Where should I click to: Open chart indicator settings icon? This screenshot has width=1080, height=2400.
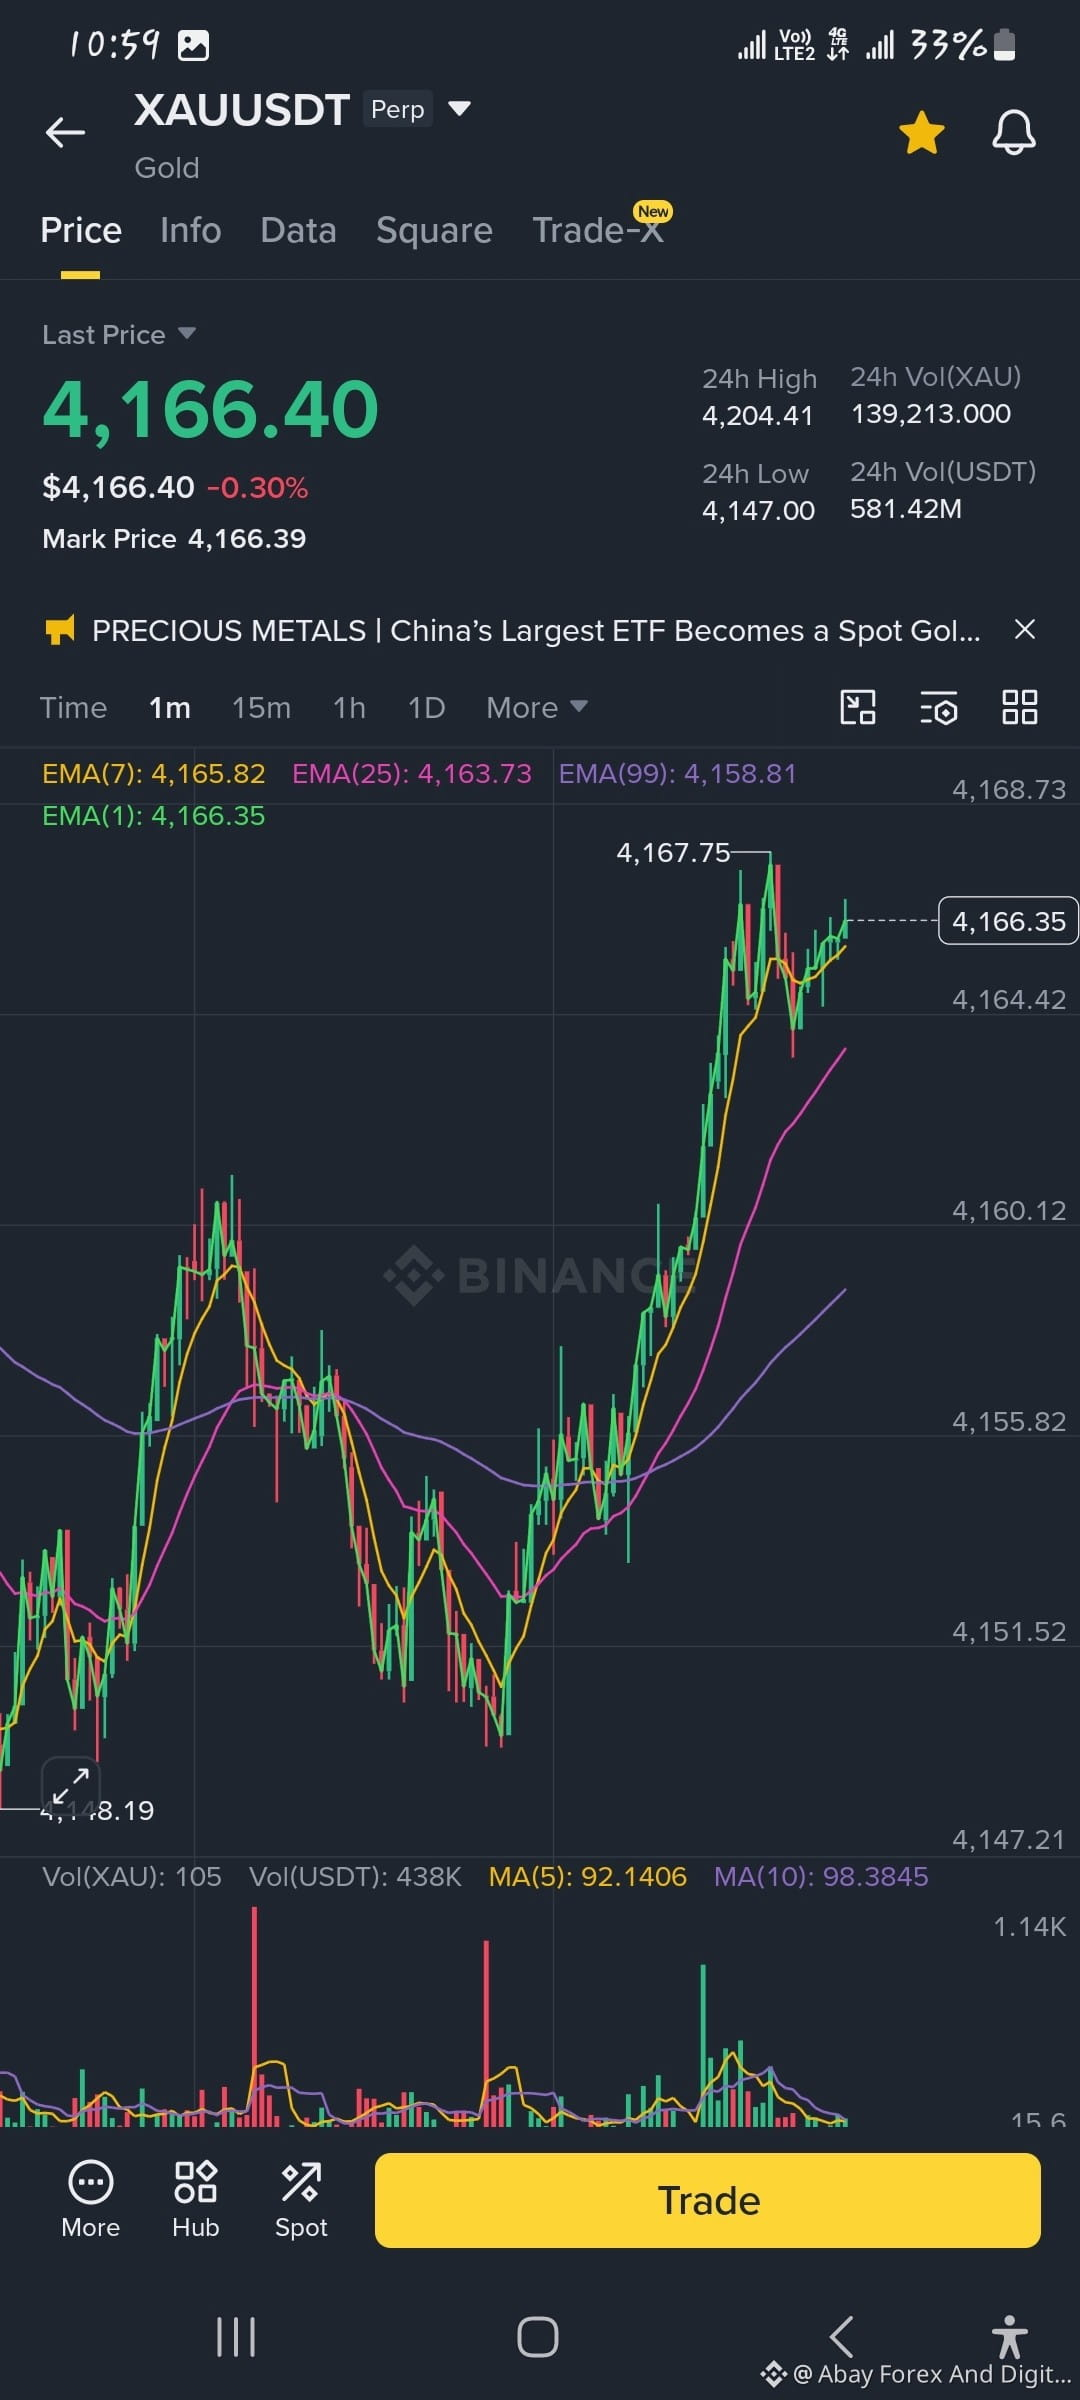[x=939, y=707]
